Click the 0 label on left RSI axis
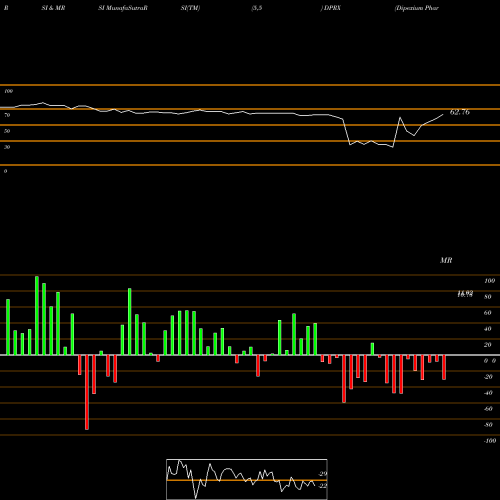The width and height of the screenshot is (500, 500). coord(5,171)
